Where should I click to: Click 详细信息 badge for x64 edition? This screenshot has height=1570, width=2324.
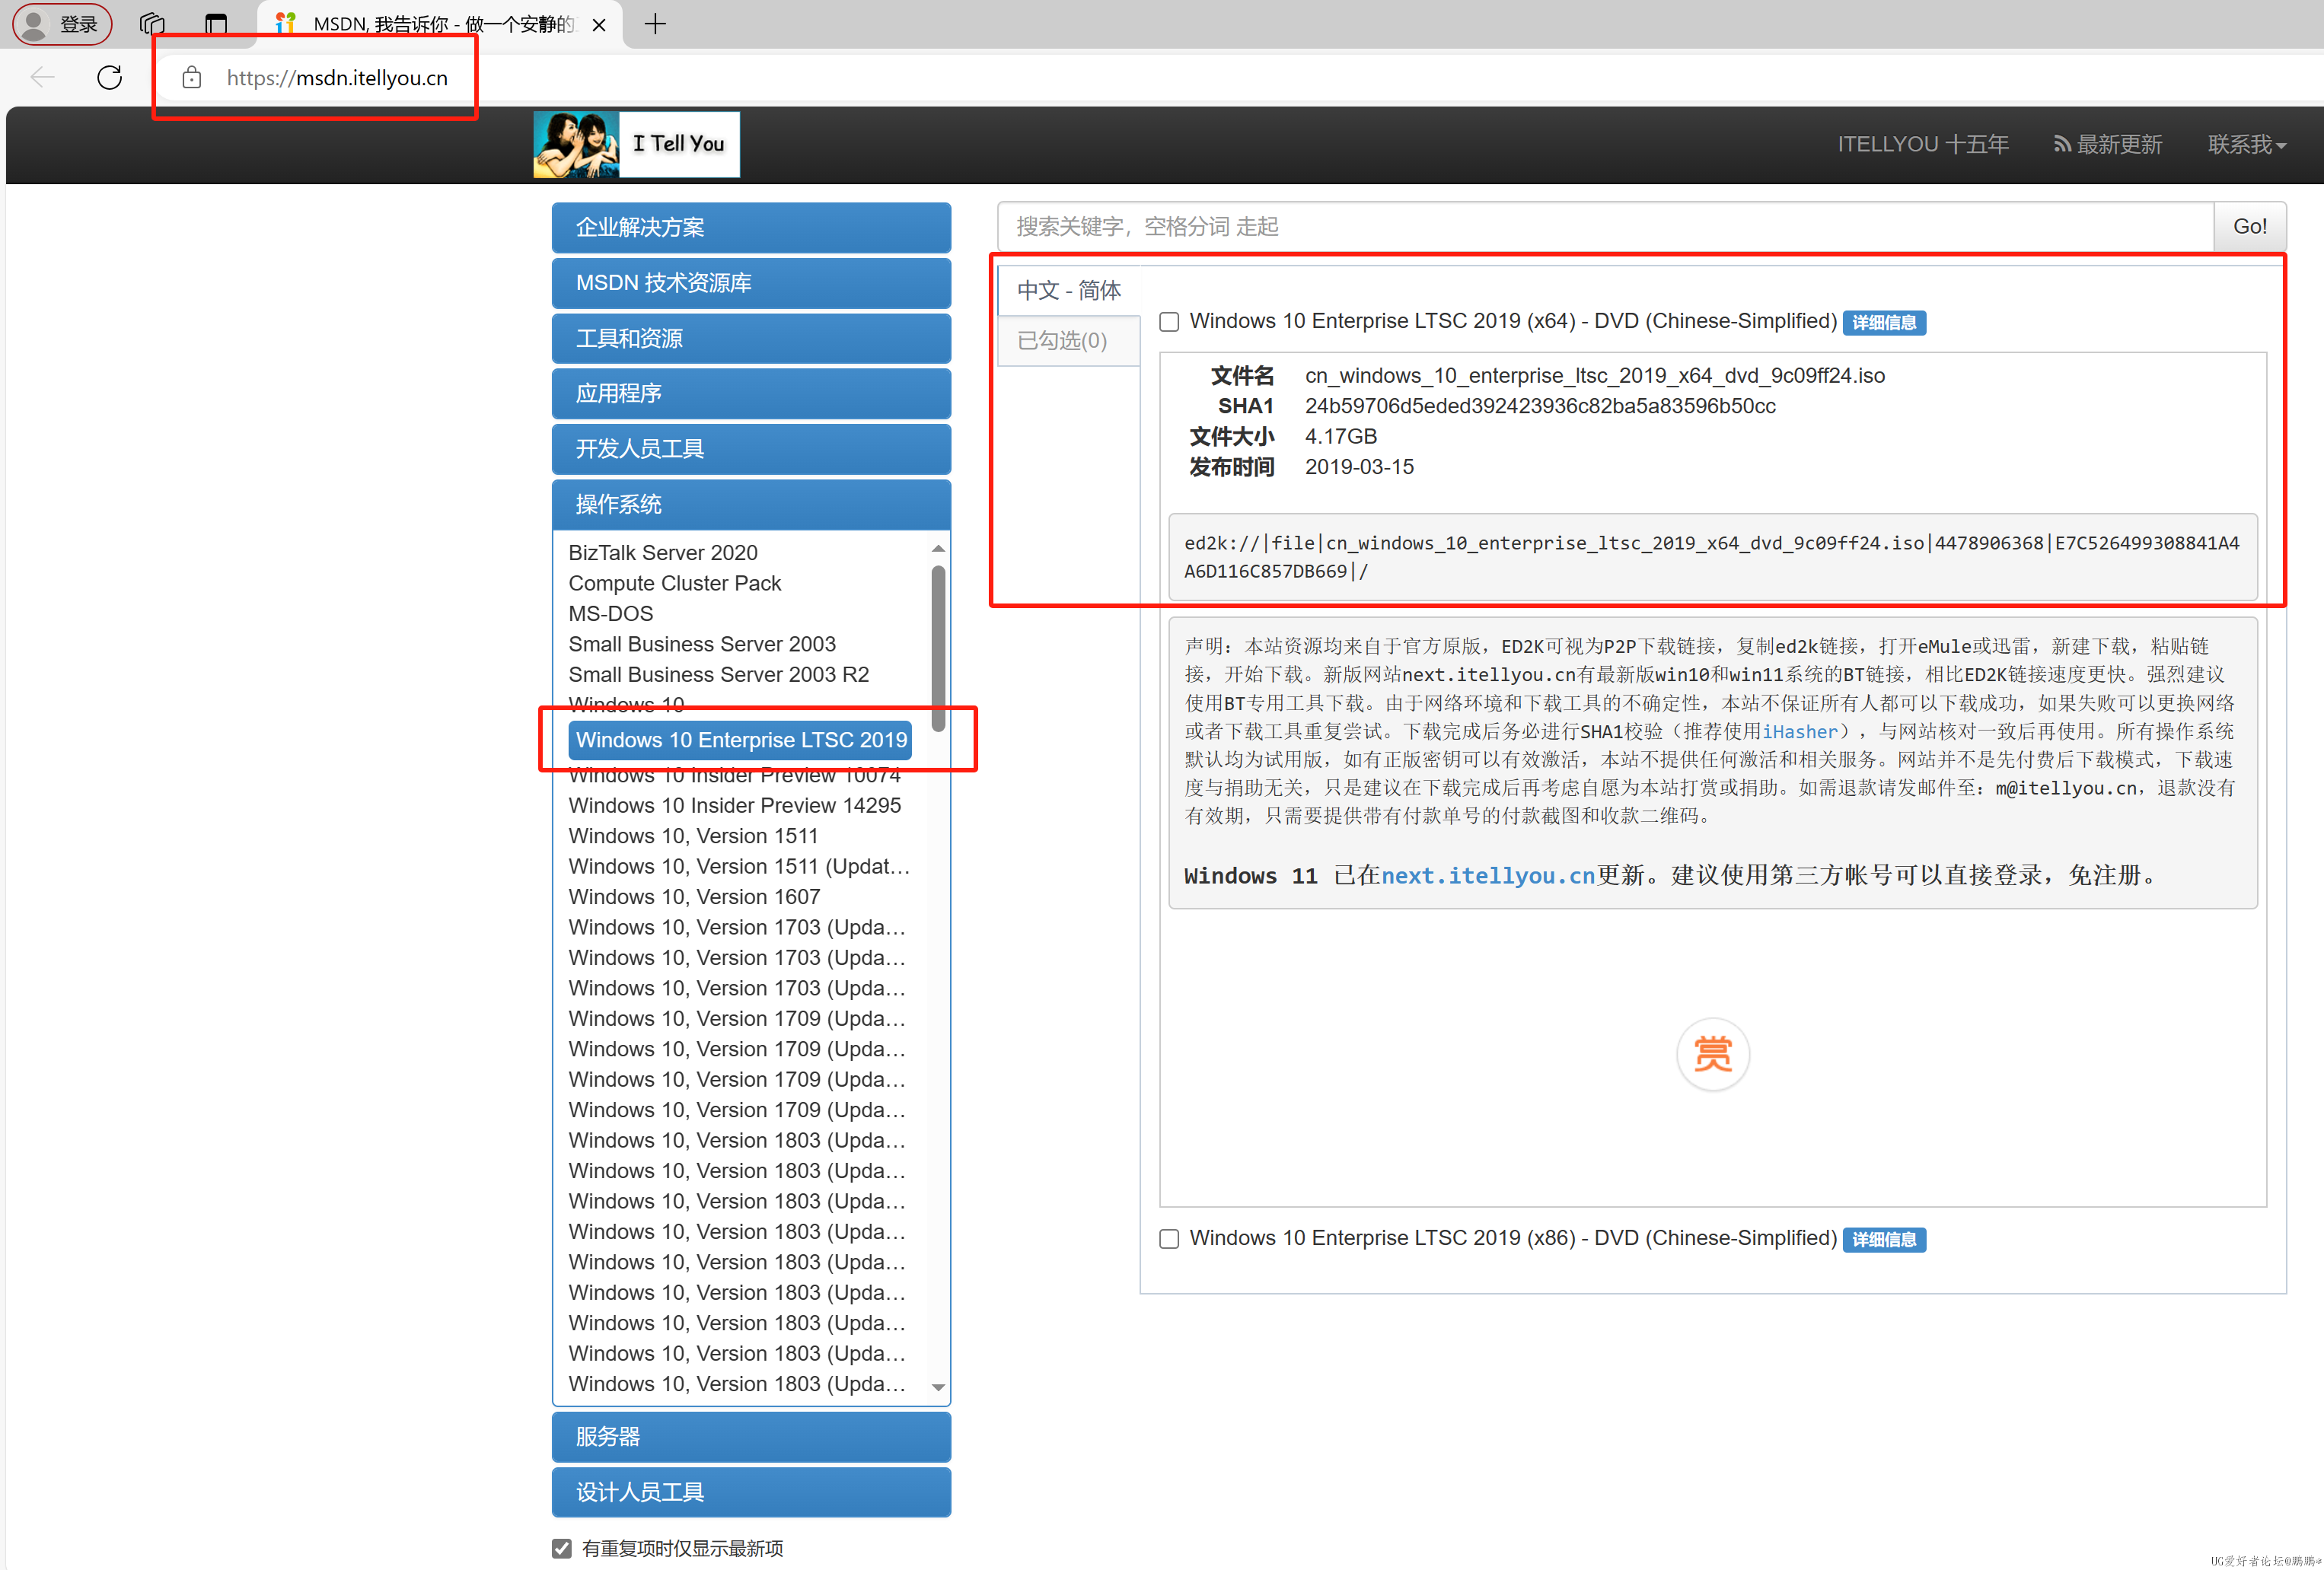1884,322
